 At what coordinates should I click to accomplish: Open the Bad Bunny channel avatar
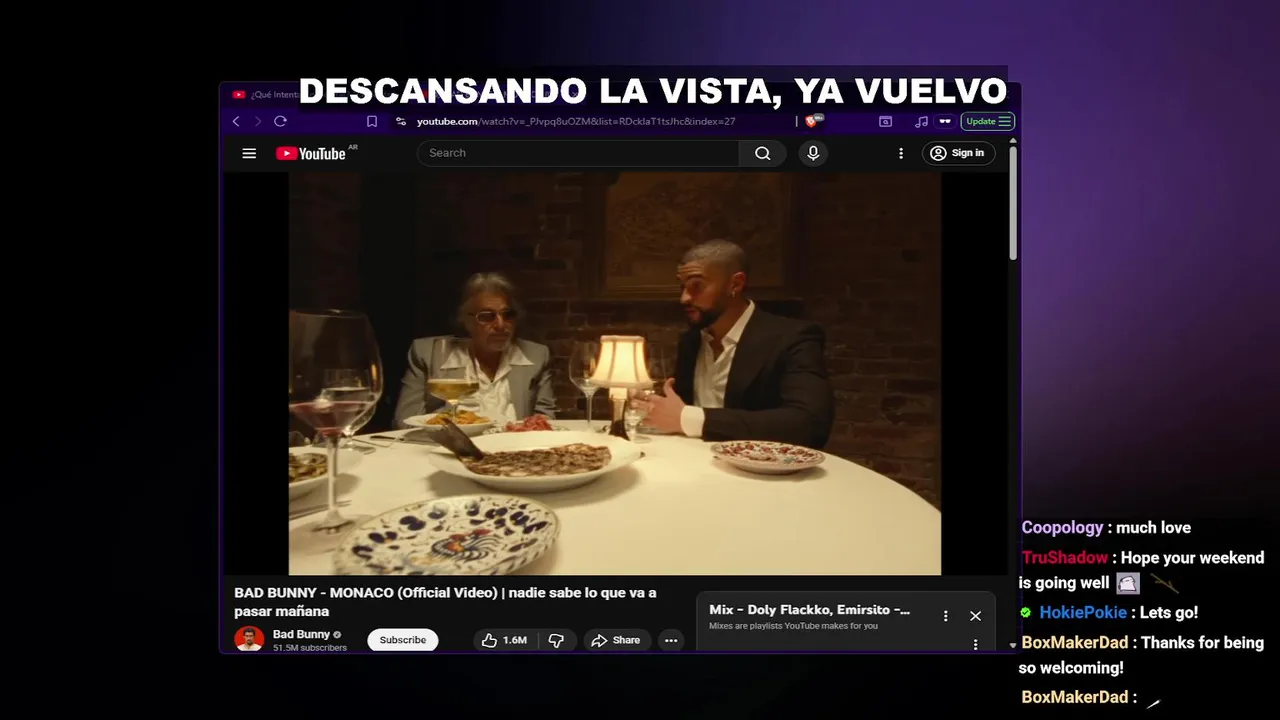(x=249, y=638)
